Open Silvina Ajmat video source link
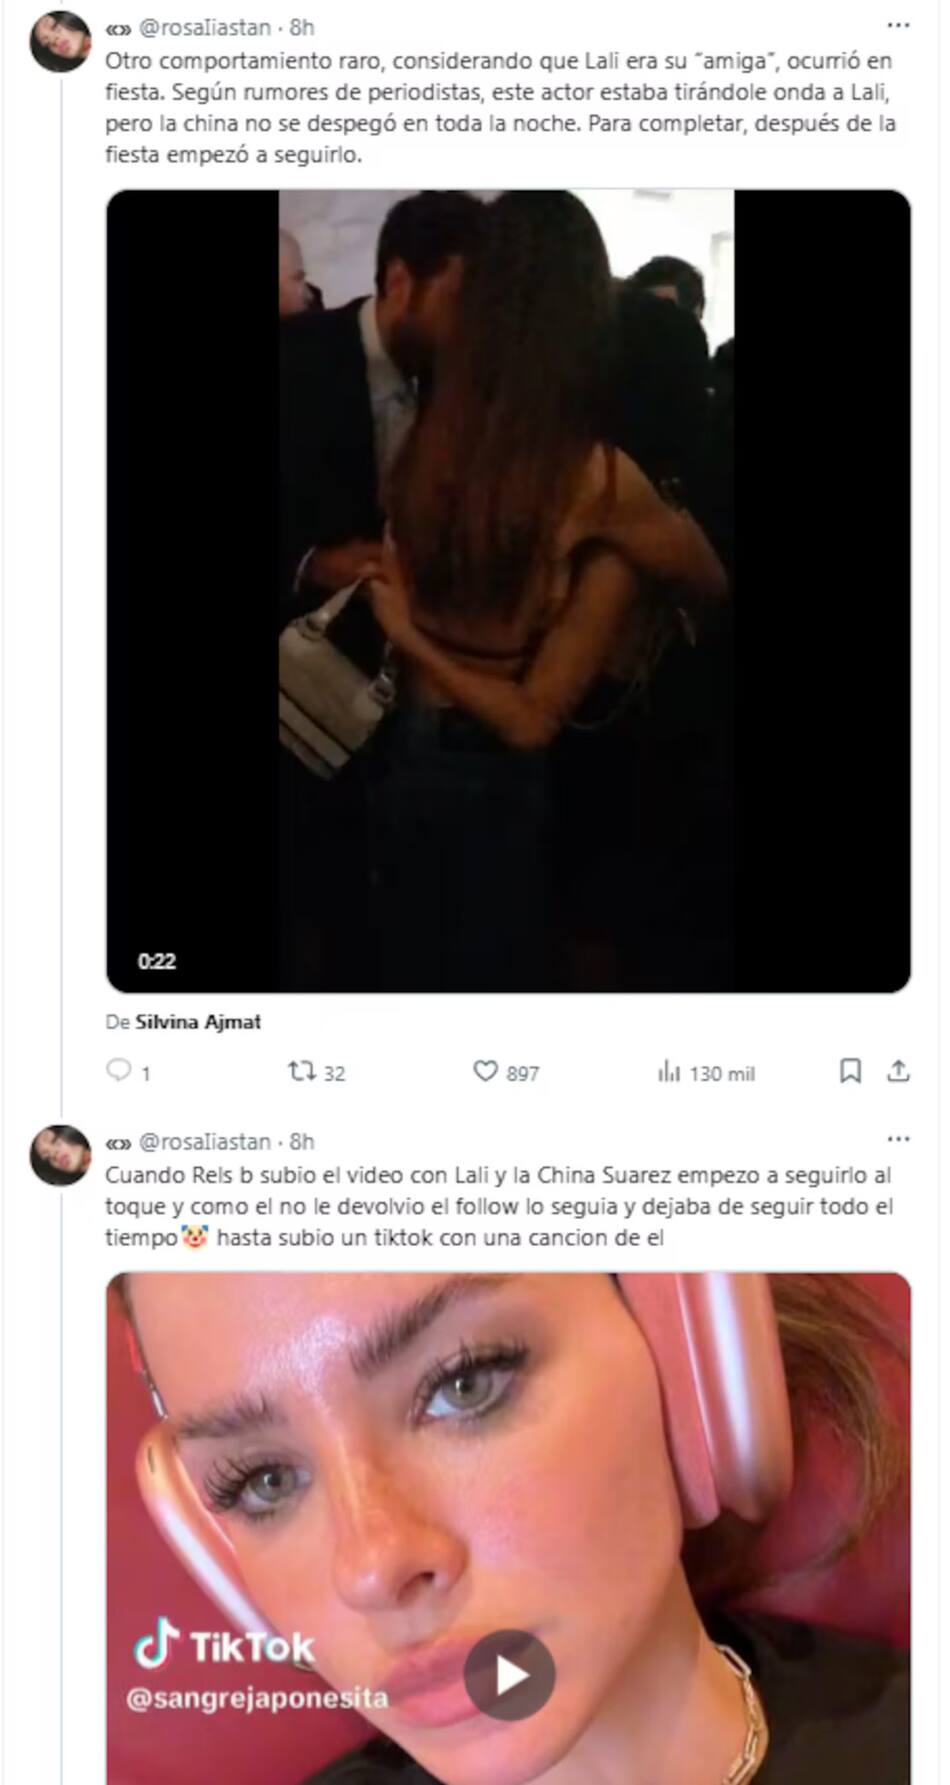This screenshot has width=950, height=1785. click(198, 1022)
